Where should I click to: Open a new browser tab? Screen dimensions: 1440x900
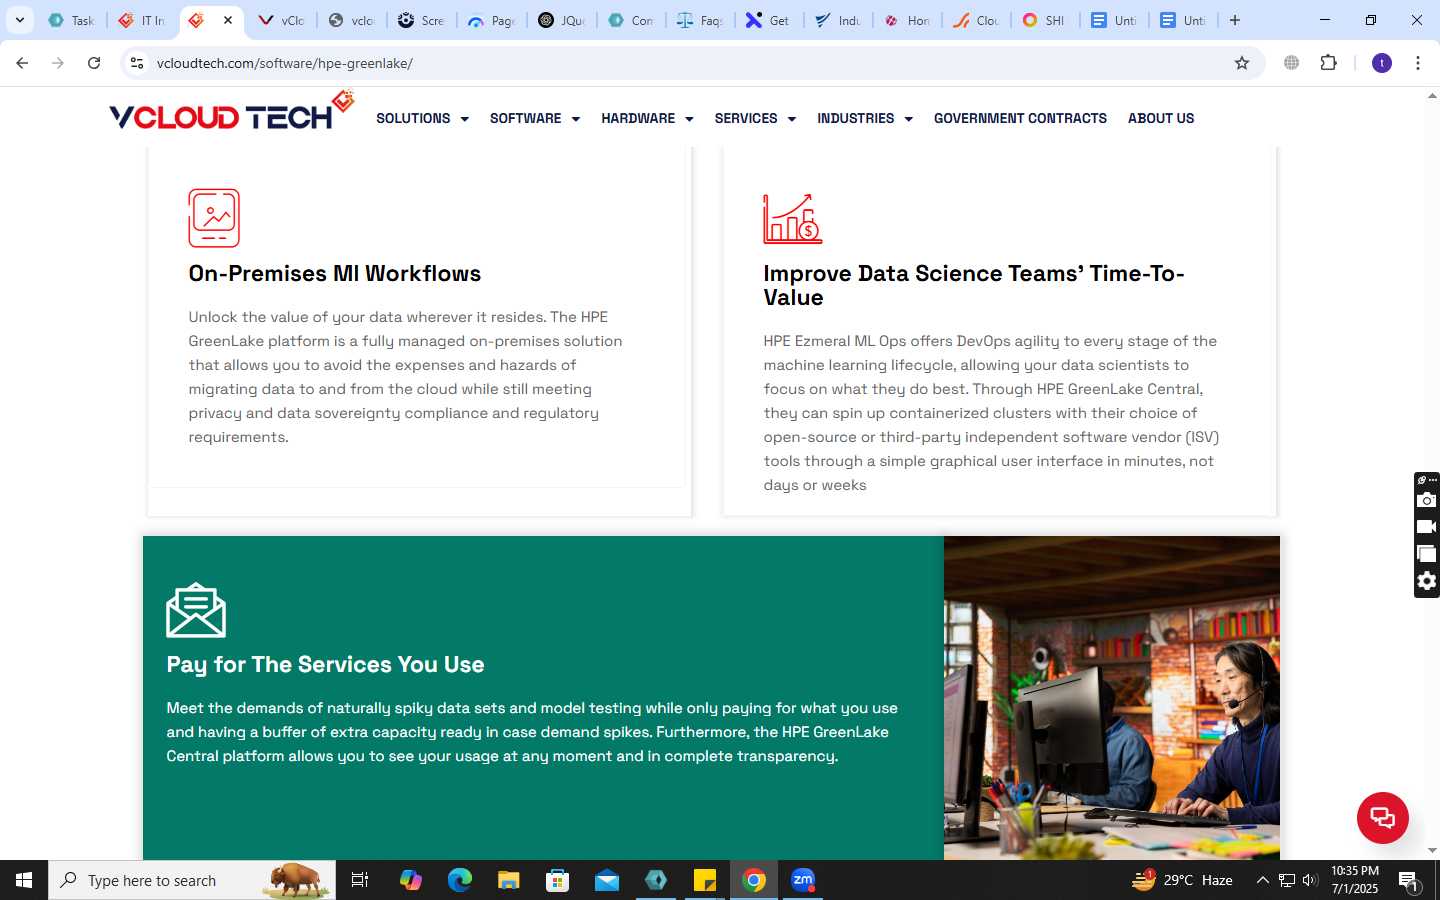(x=1235, y=20)
